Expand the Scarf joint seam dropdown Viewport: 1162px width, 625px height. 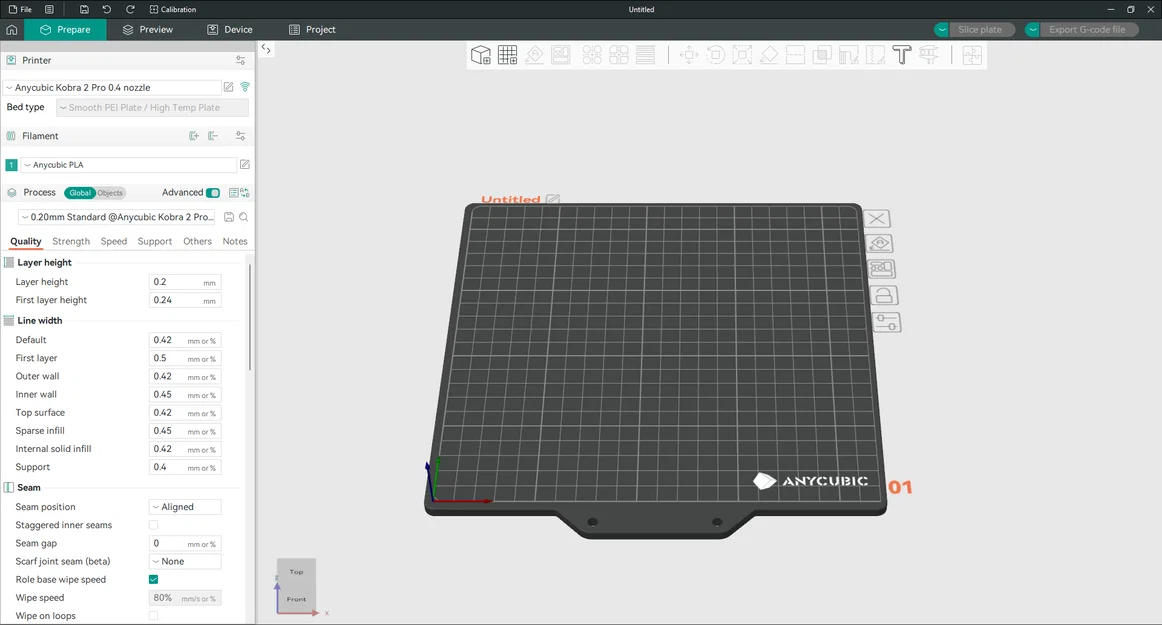pyautogui.click(x=185, y=562)
